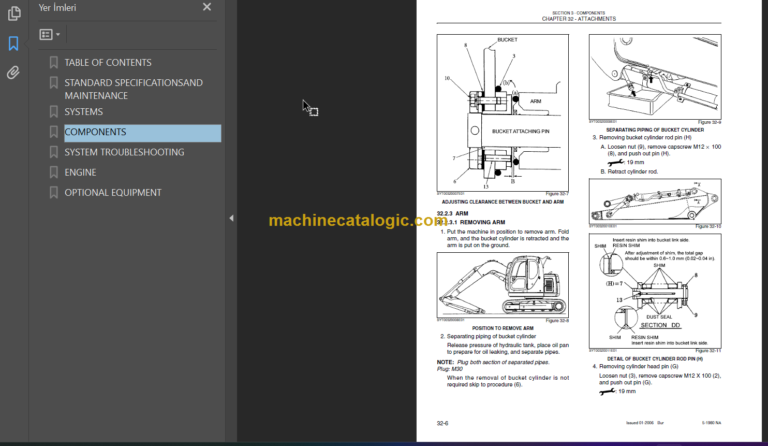This screenshot has width=768, height=446.
Task: Select the highlighted COMPONENTS bookmark
Action: click(x=95, y=132)
